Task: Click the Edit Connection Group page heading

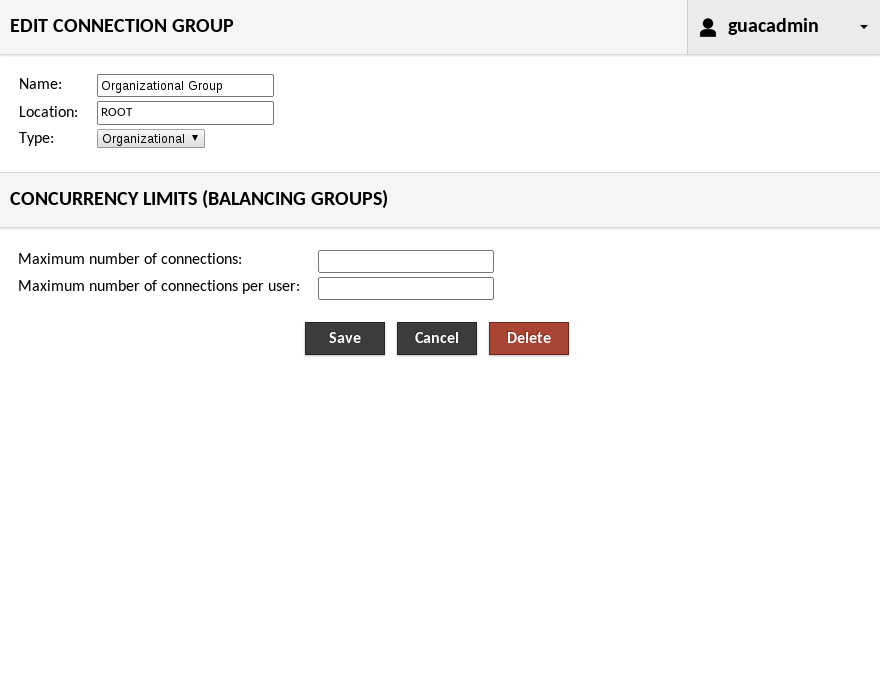Action: pos(122,26)
